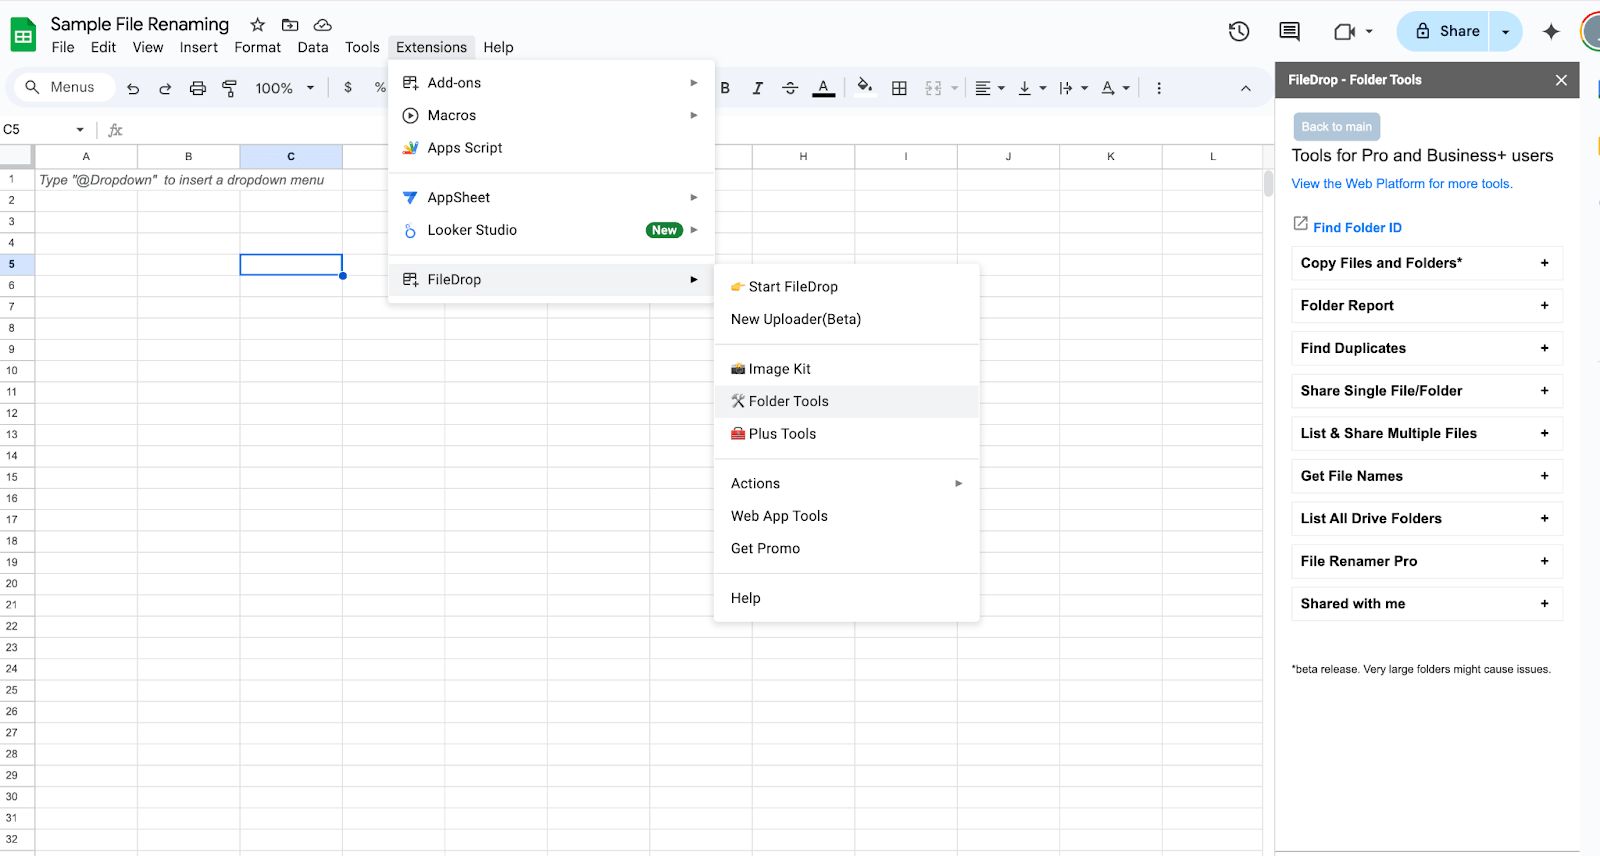Undo the last action
The image size is (1600, 856).
(133, 88)
